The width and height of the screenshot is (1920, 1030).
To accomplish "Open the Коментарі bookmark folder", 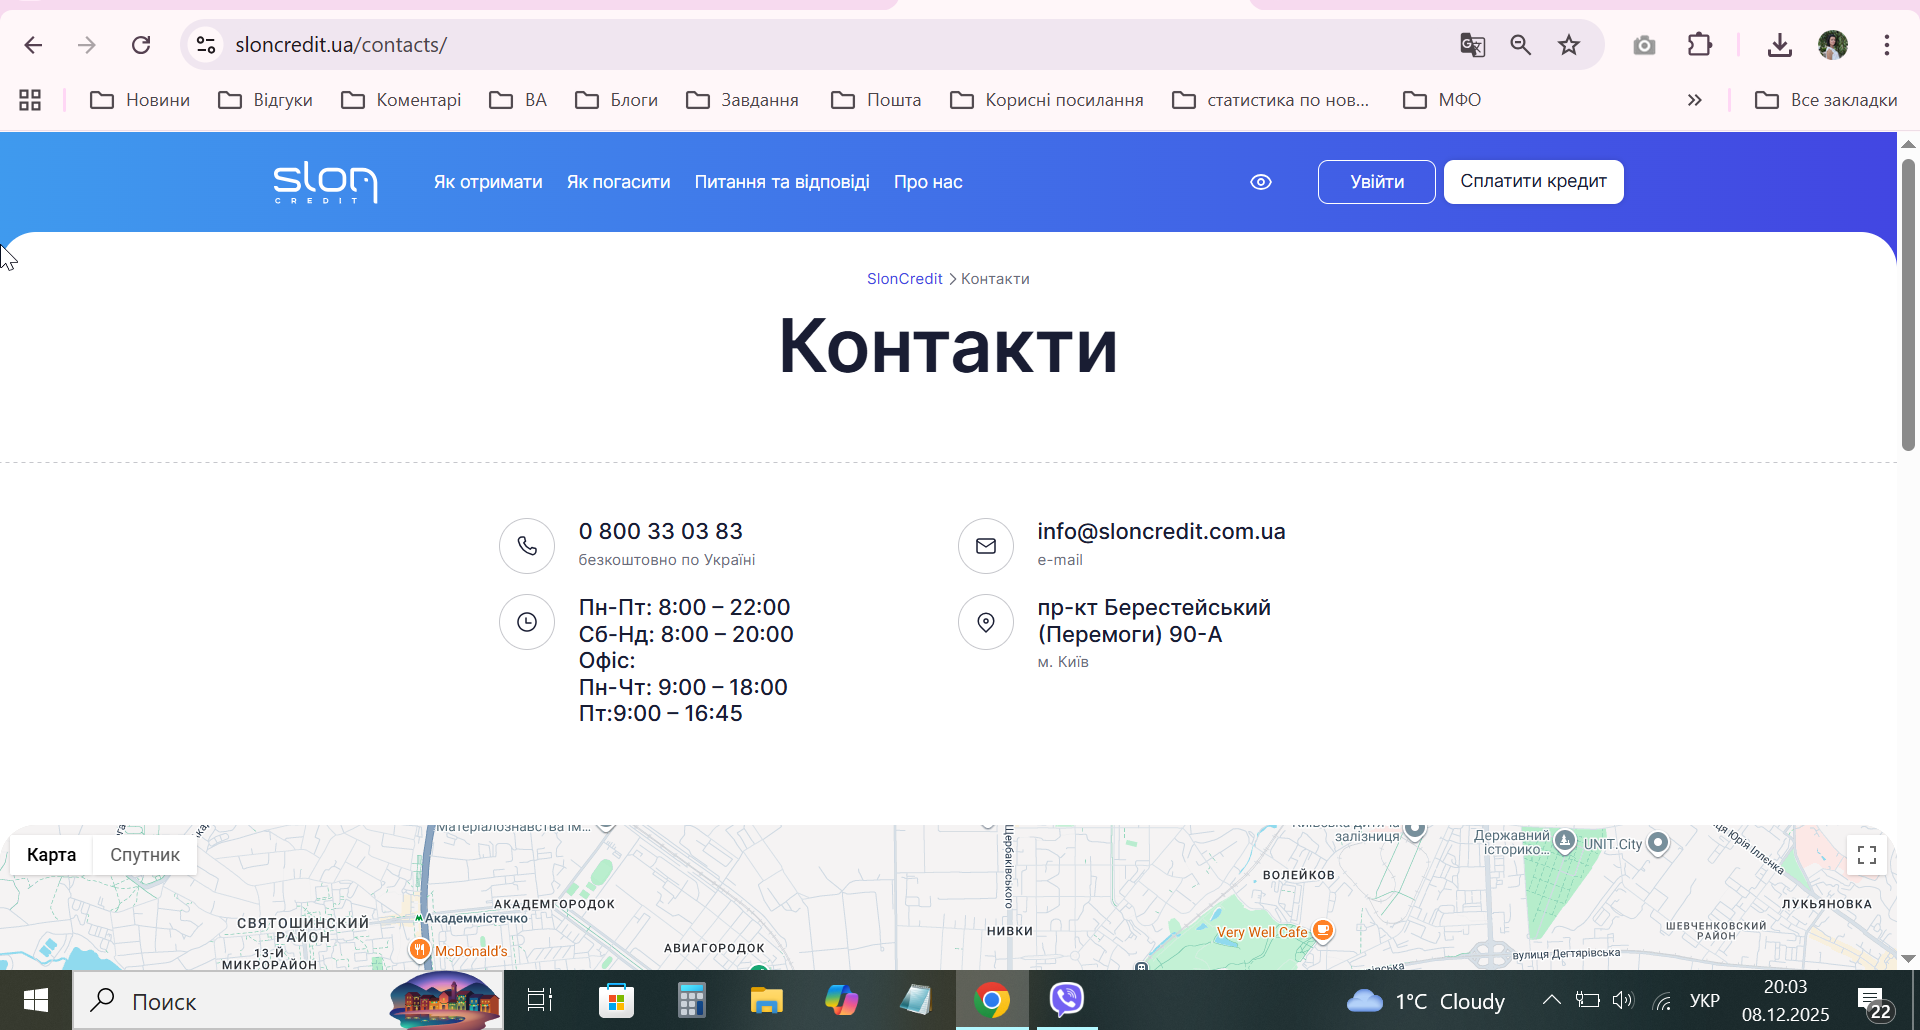I will click(x=401, y=100).
